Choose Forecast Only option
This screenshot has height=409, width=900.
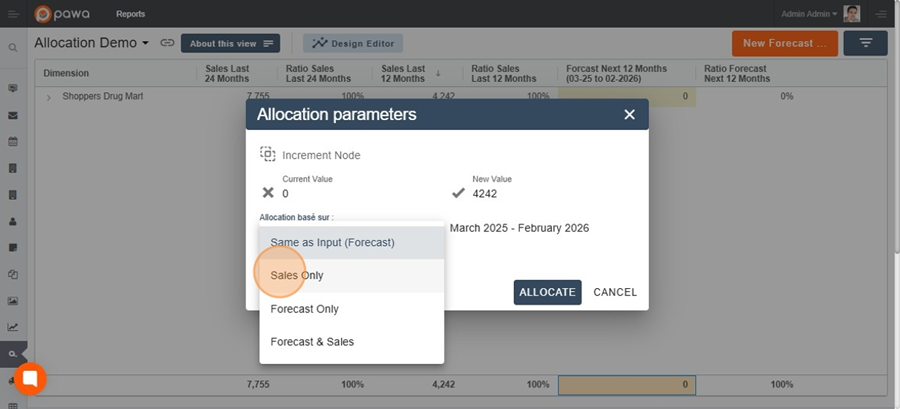pyautogui.click(x=351, y=309)
